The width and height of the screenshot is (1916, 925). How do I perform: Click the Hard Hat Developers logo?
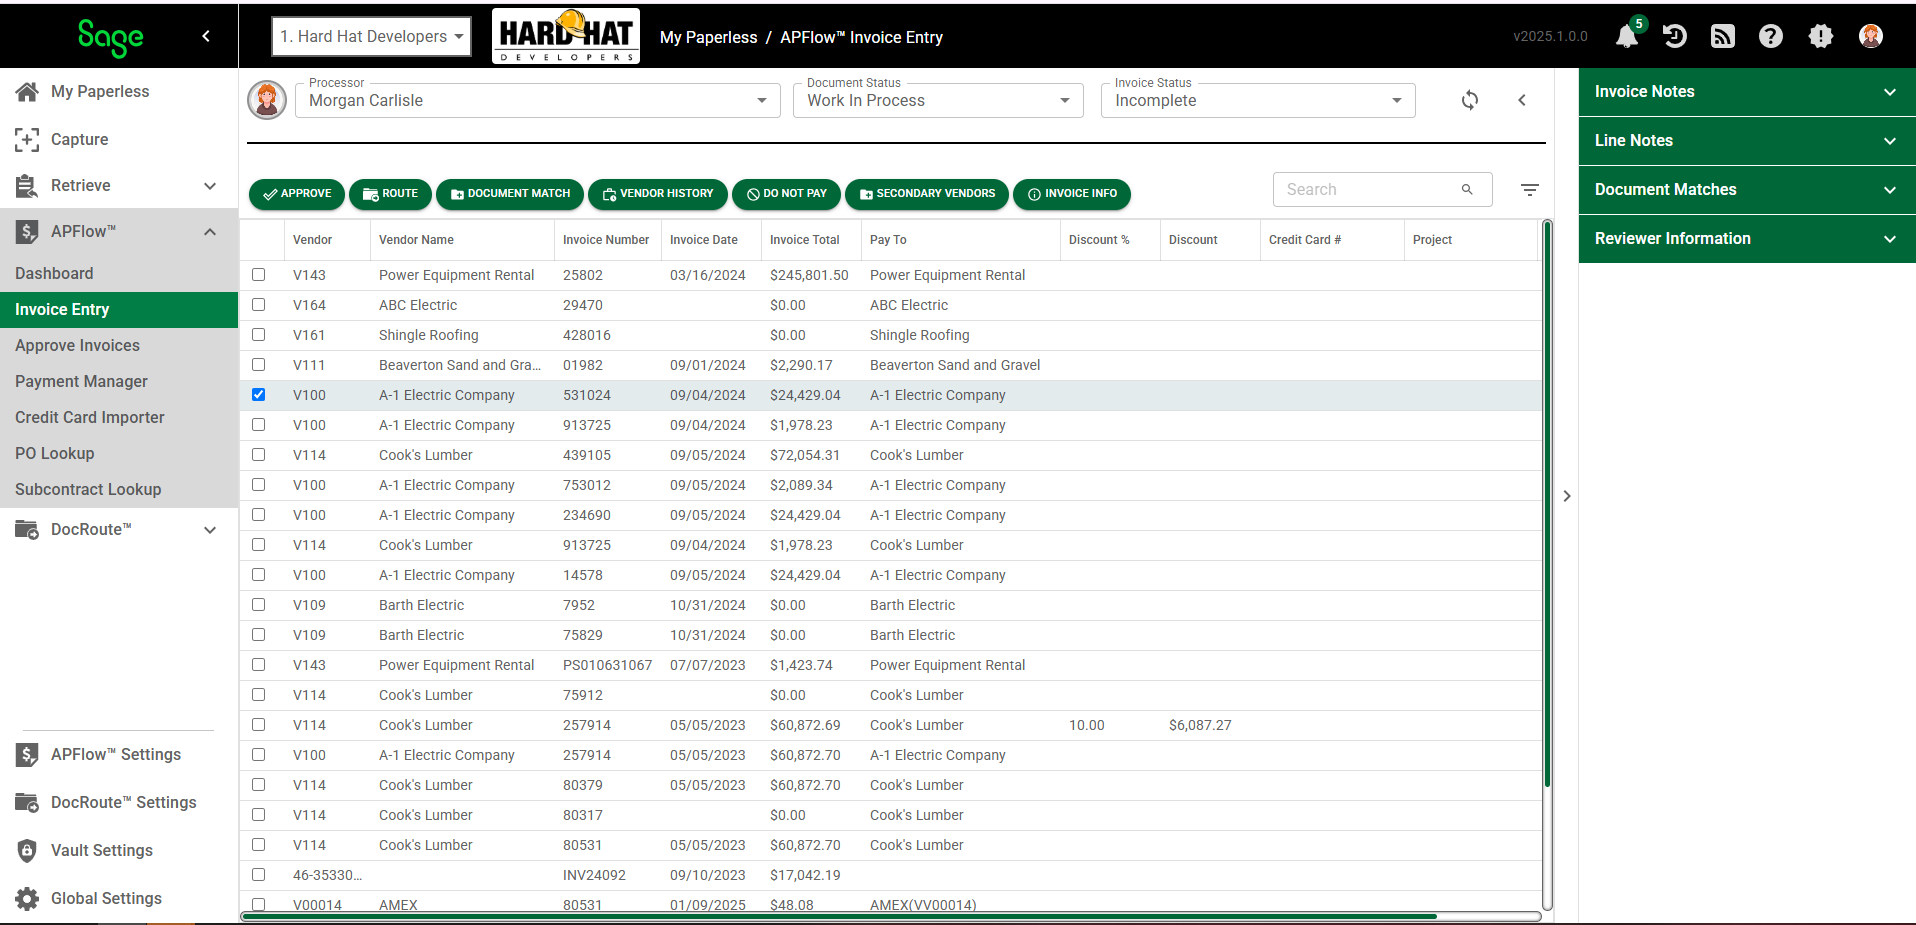(x=566, y=36)
